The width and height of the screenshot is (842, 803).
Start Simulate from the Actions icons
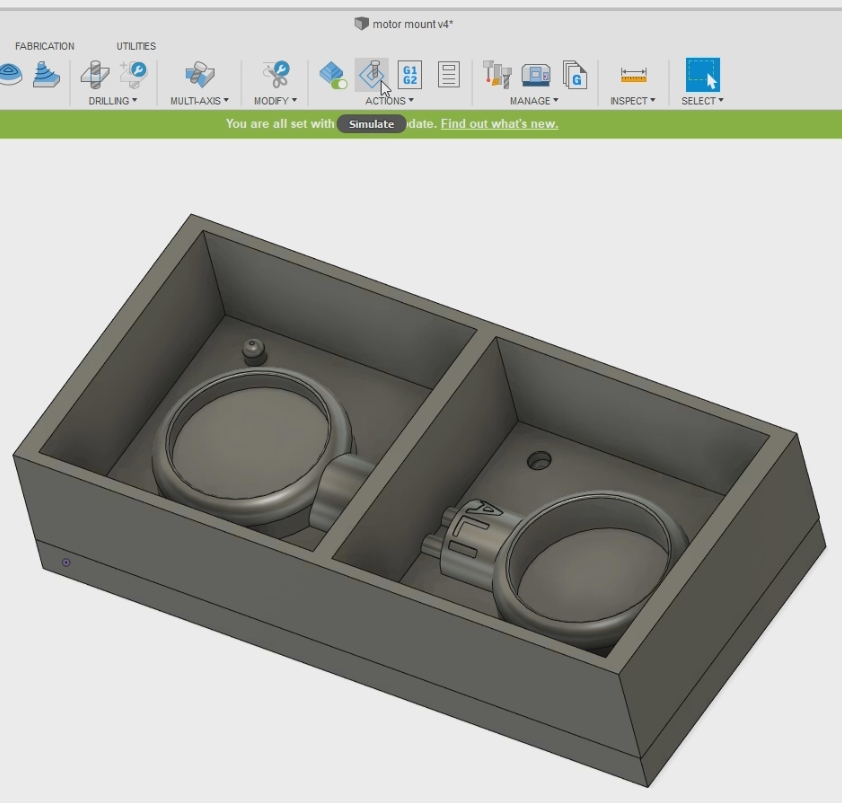(x=372, y=75)
